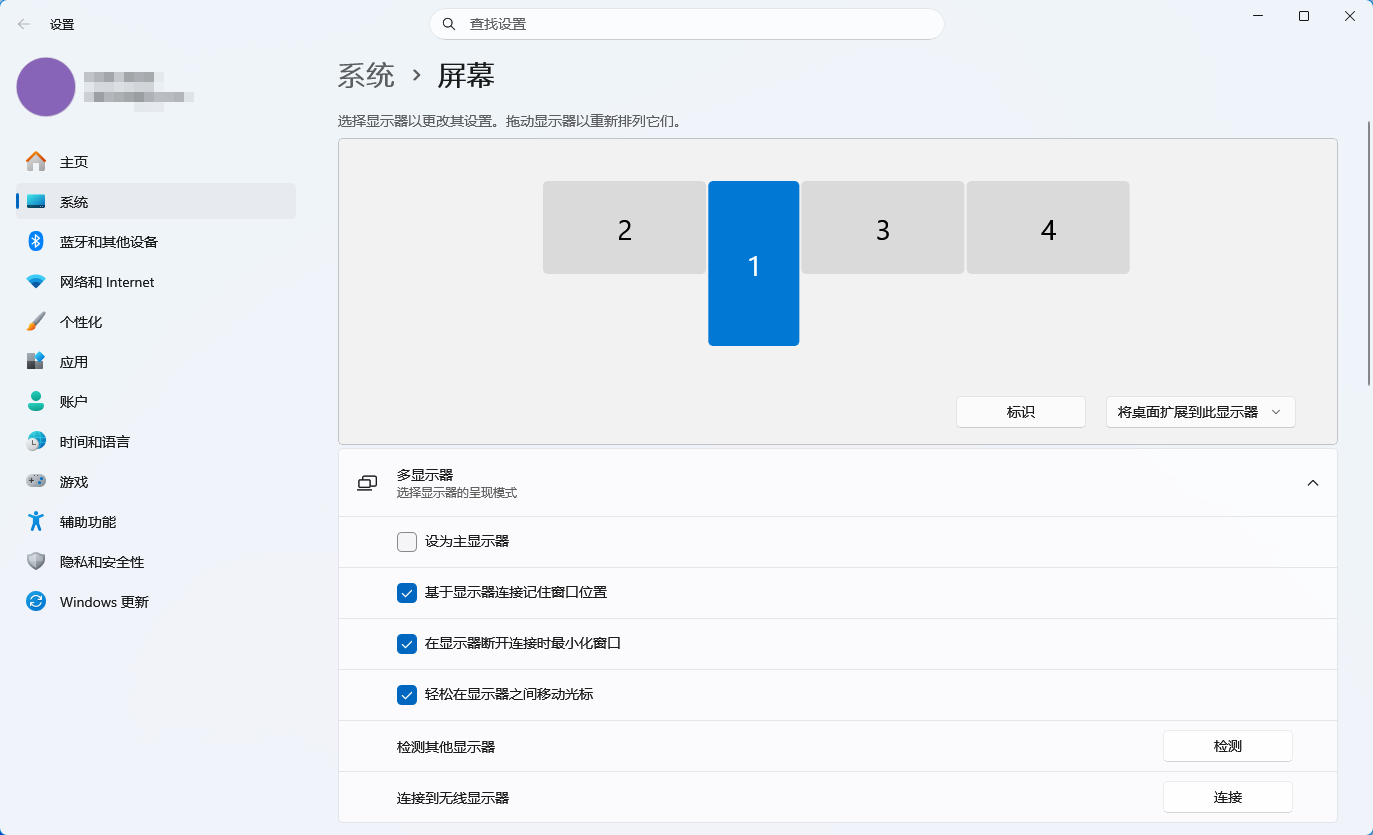This screenshot has width=1373, height=835.
Task: Open the 将桌面扩展到此显示器 dropdown
Action: coord(1200,412)
